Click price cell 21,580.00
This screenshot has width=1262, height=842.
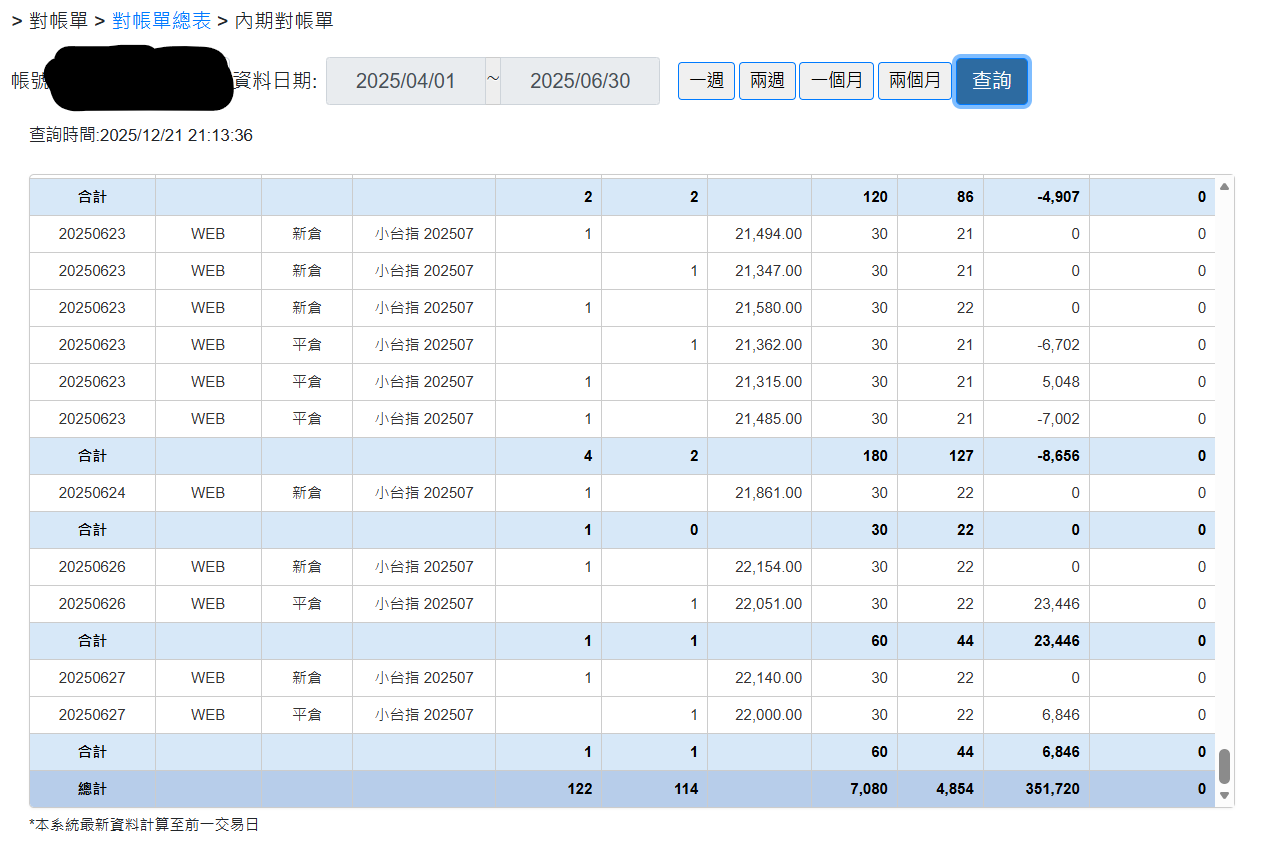[768, 308]
